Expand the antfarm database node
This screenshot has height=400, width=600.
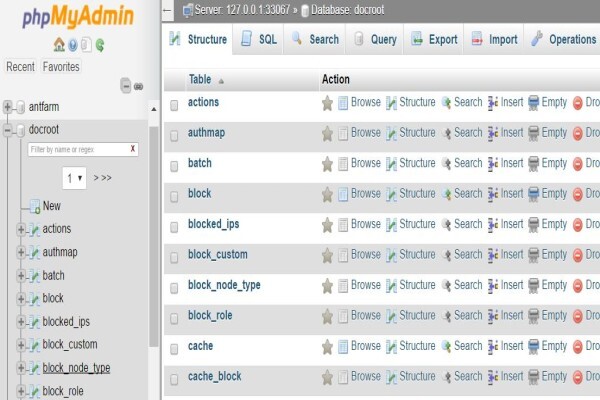click(x=7, y=106)
